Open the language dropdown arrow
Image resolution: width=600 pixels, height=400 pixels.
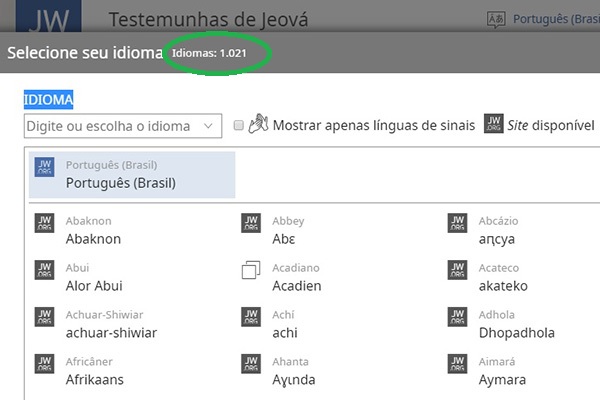coord(208,126)
